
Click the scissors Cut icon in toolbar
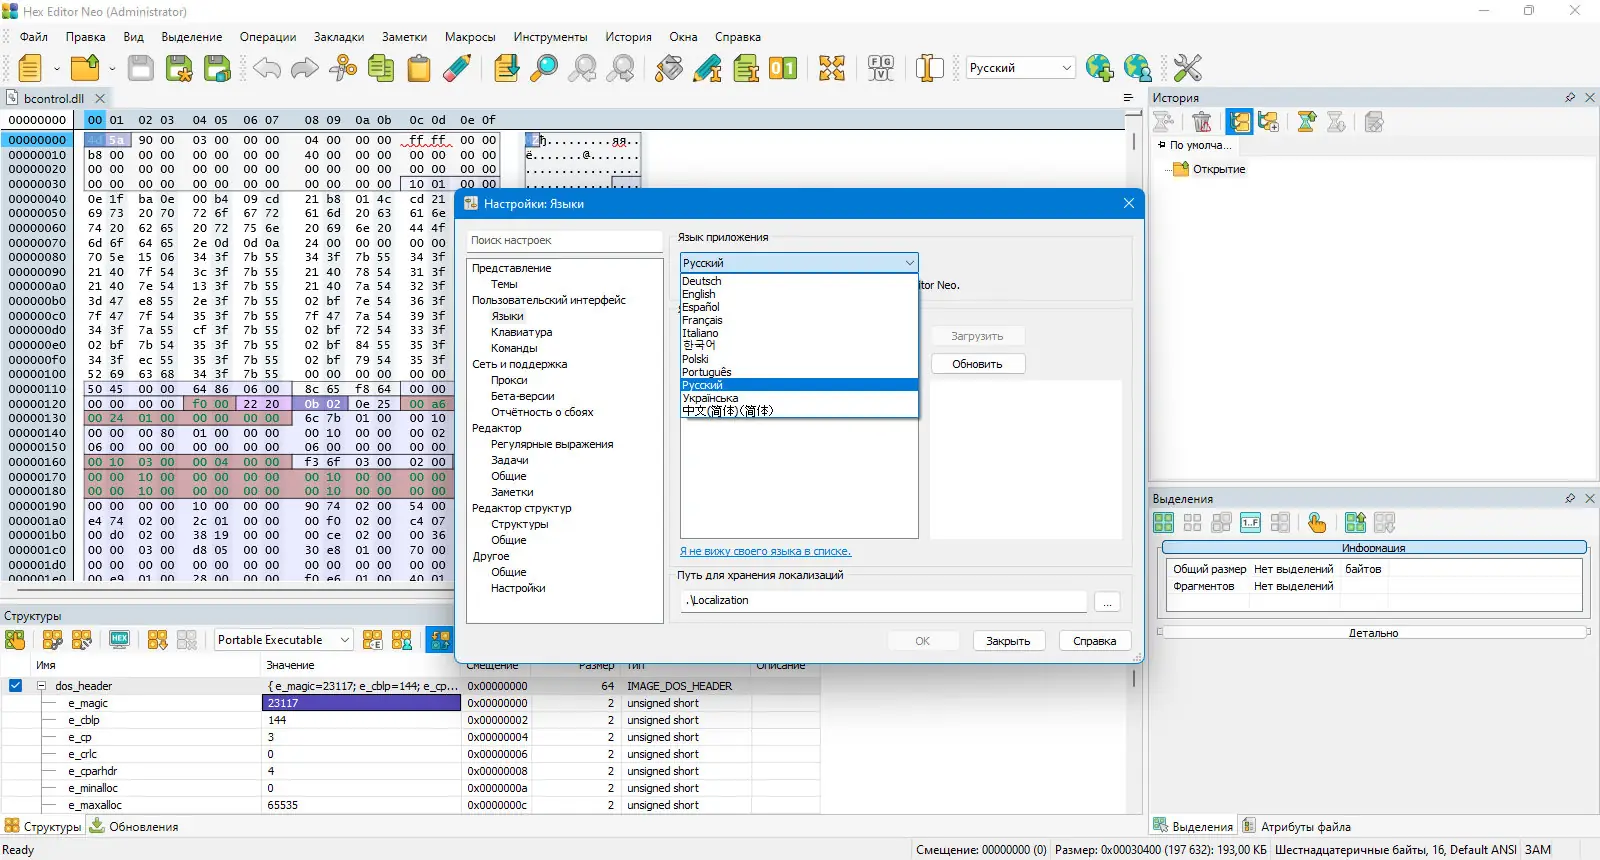pos(343,68)
